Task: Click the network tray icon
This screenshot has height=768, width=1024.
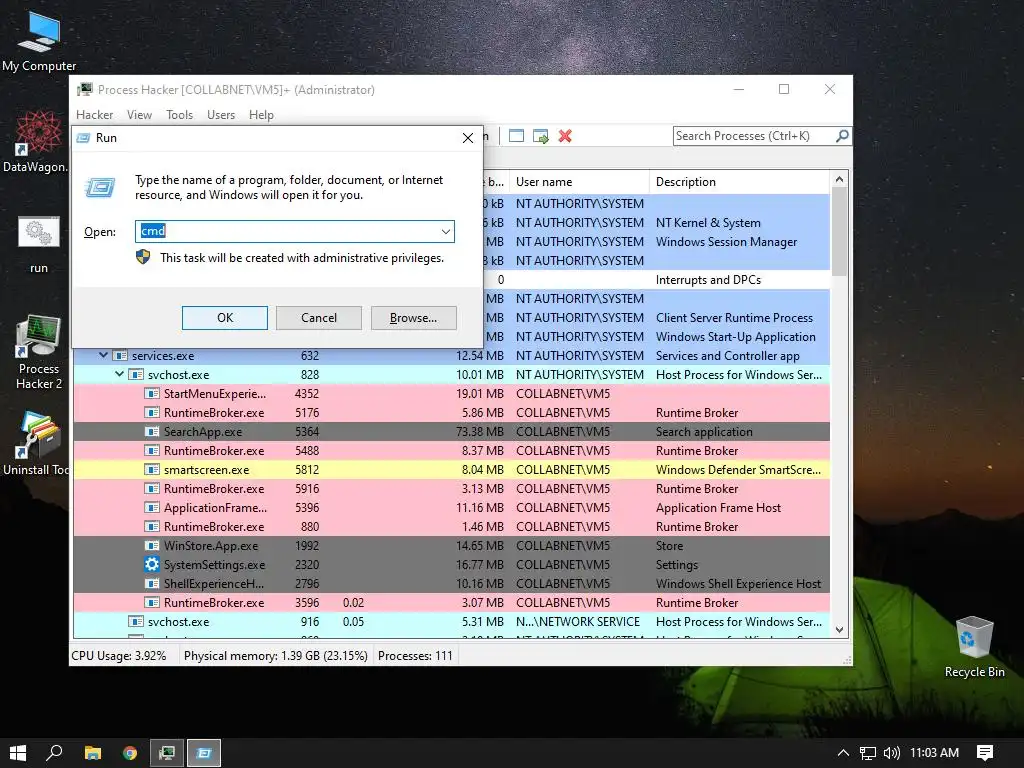Action: 867,753
